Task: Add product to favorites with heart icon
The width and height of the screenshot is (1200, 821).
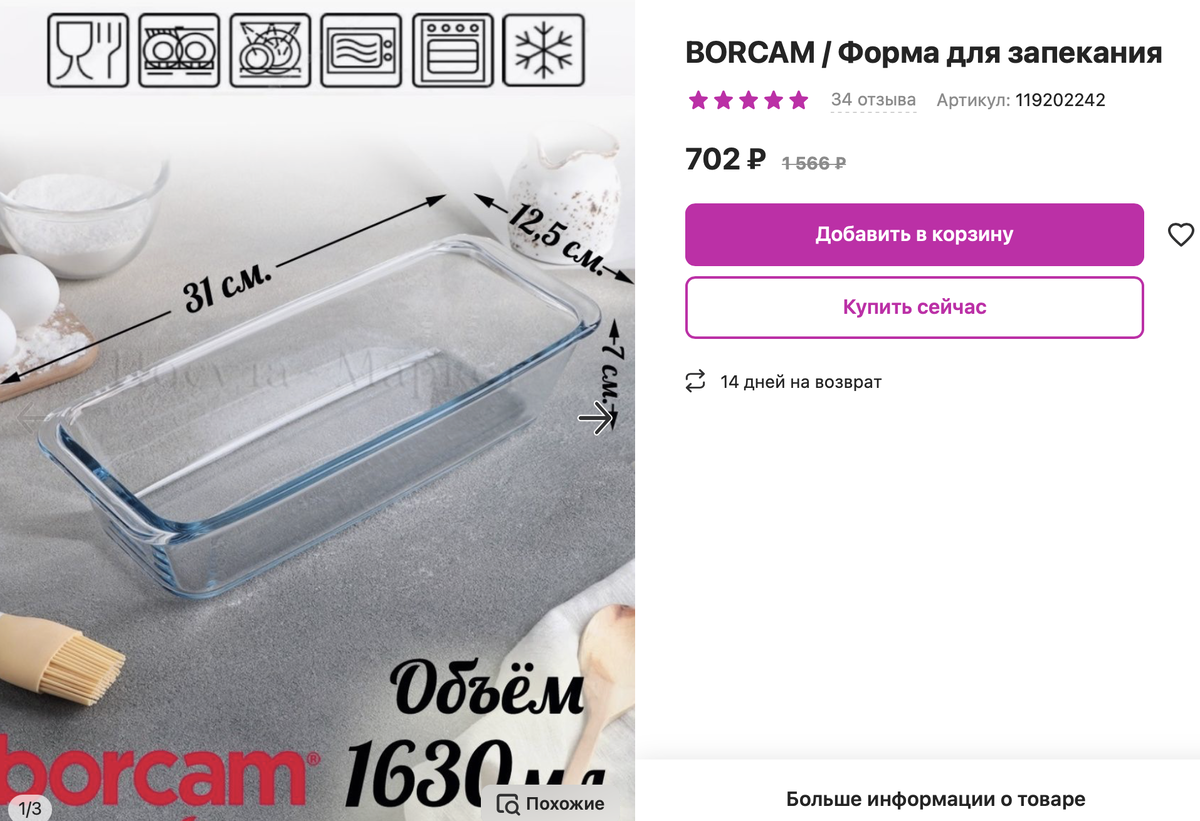Action: [x=1181, y=235]
